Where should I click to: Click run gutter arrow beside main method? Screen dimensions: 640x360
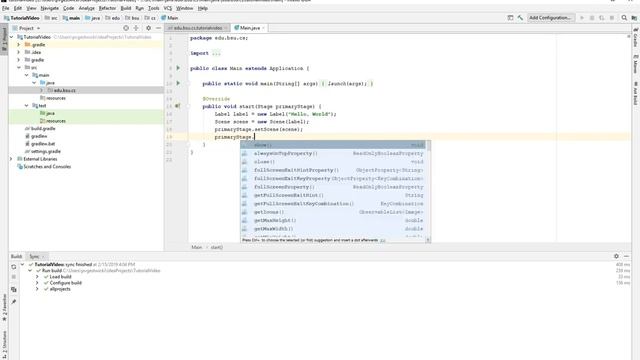pos(178,83)
